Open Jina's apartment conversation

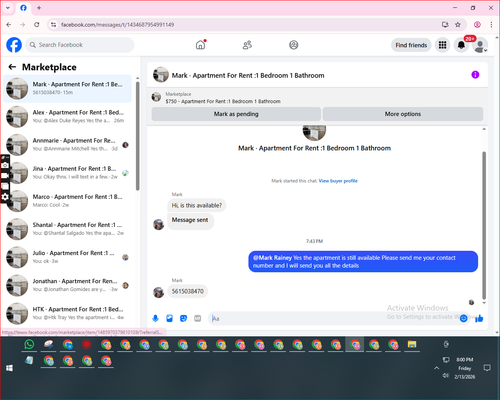(68, 173)
